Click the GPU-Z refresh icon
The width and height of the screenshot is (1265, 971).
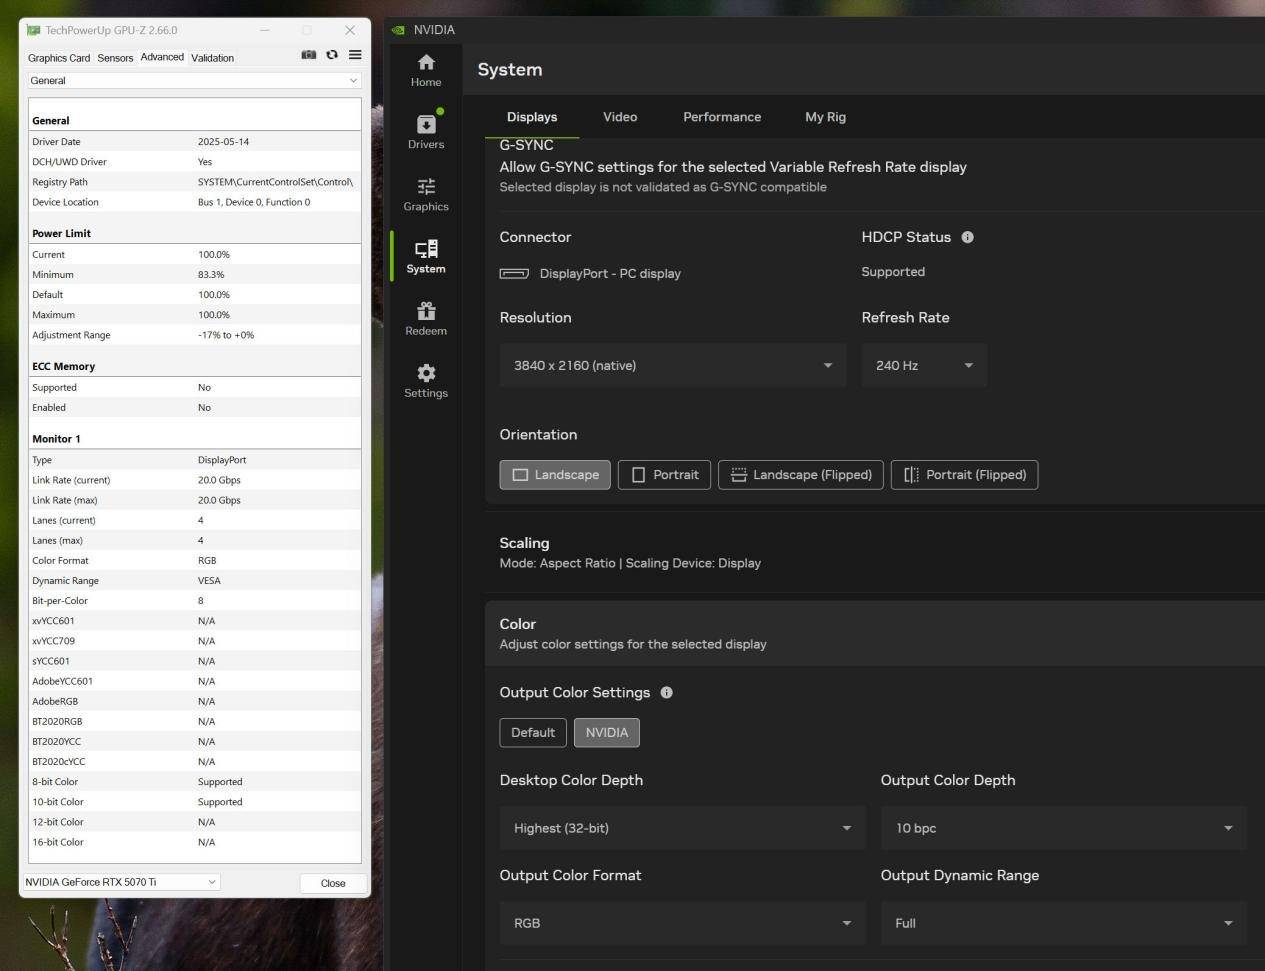pyautogui.click(x=332, y=55)
